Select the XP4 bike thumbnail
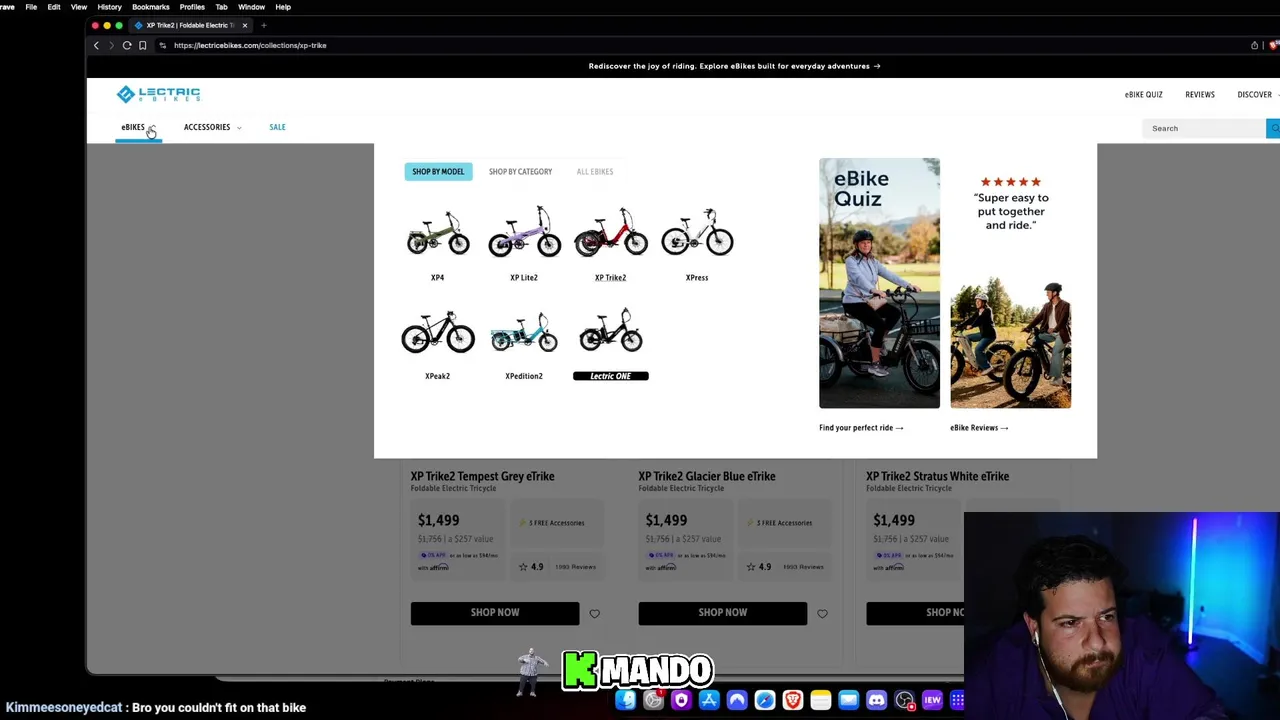 [x=437, y=233]
